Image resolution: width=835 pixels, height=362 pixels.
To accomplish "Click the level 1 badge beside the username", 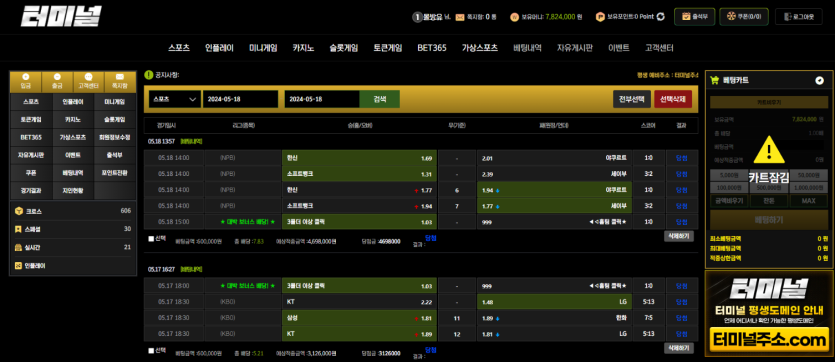I will point(417,17).
